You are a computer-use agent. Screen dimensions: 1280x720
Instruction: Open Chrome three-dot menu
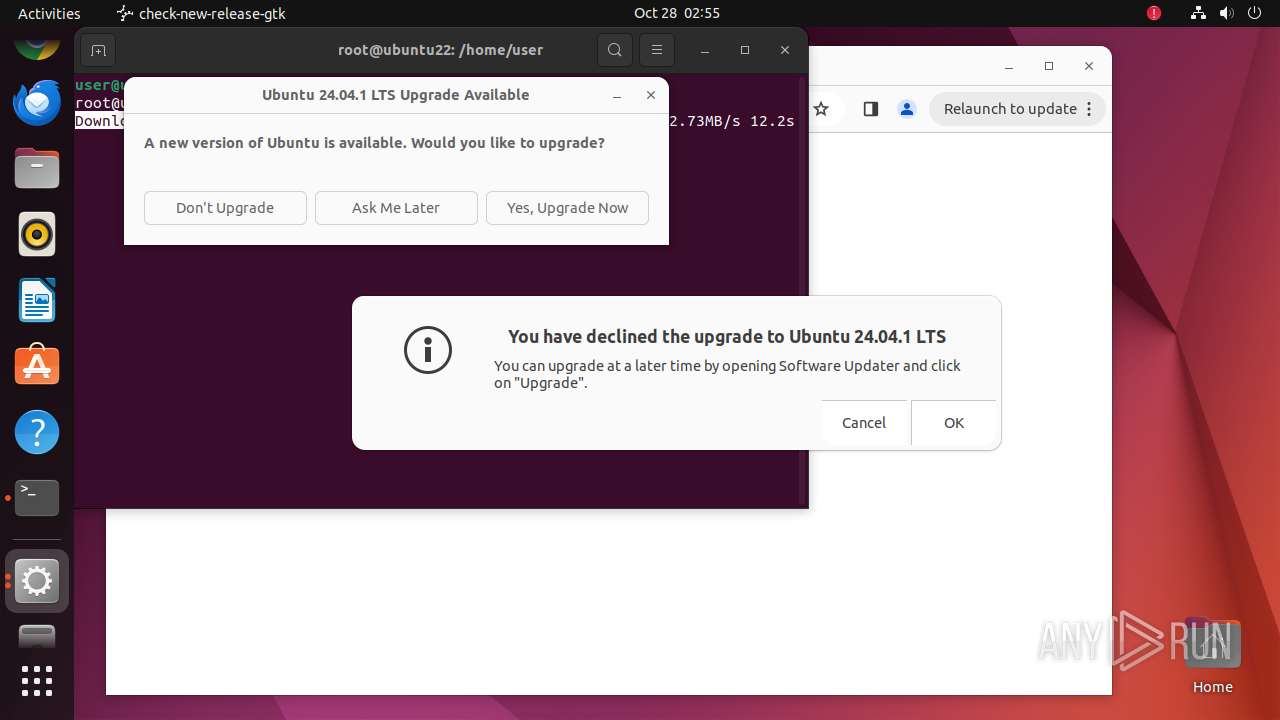(1090, 109)
